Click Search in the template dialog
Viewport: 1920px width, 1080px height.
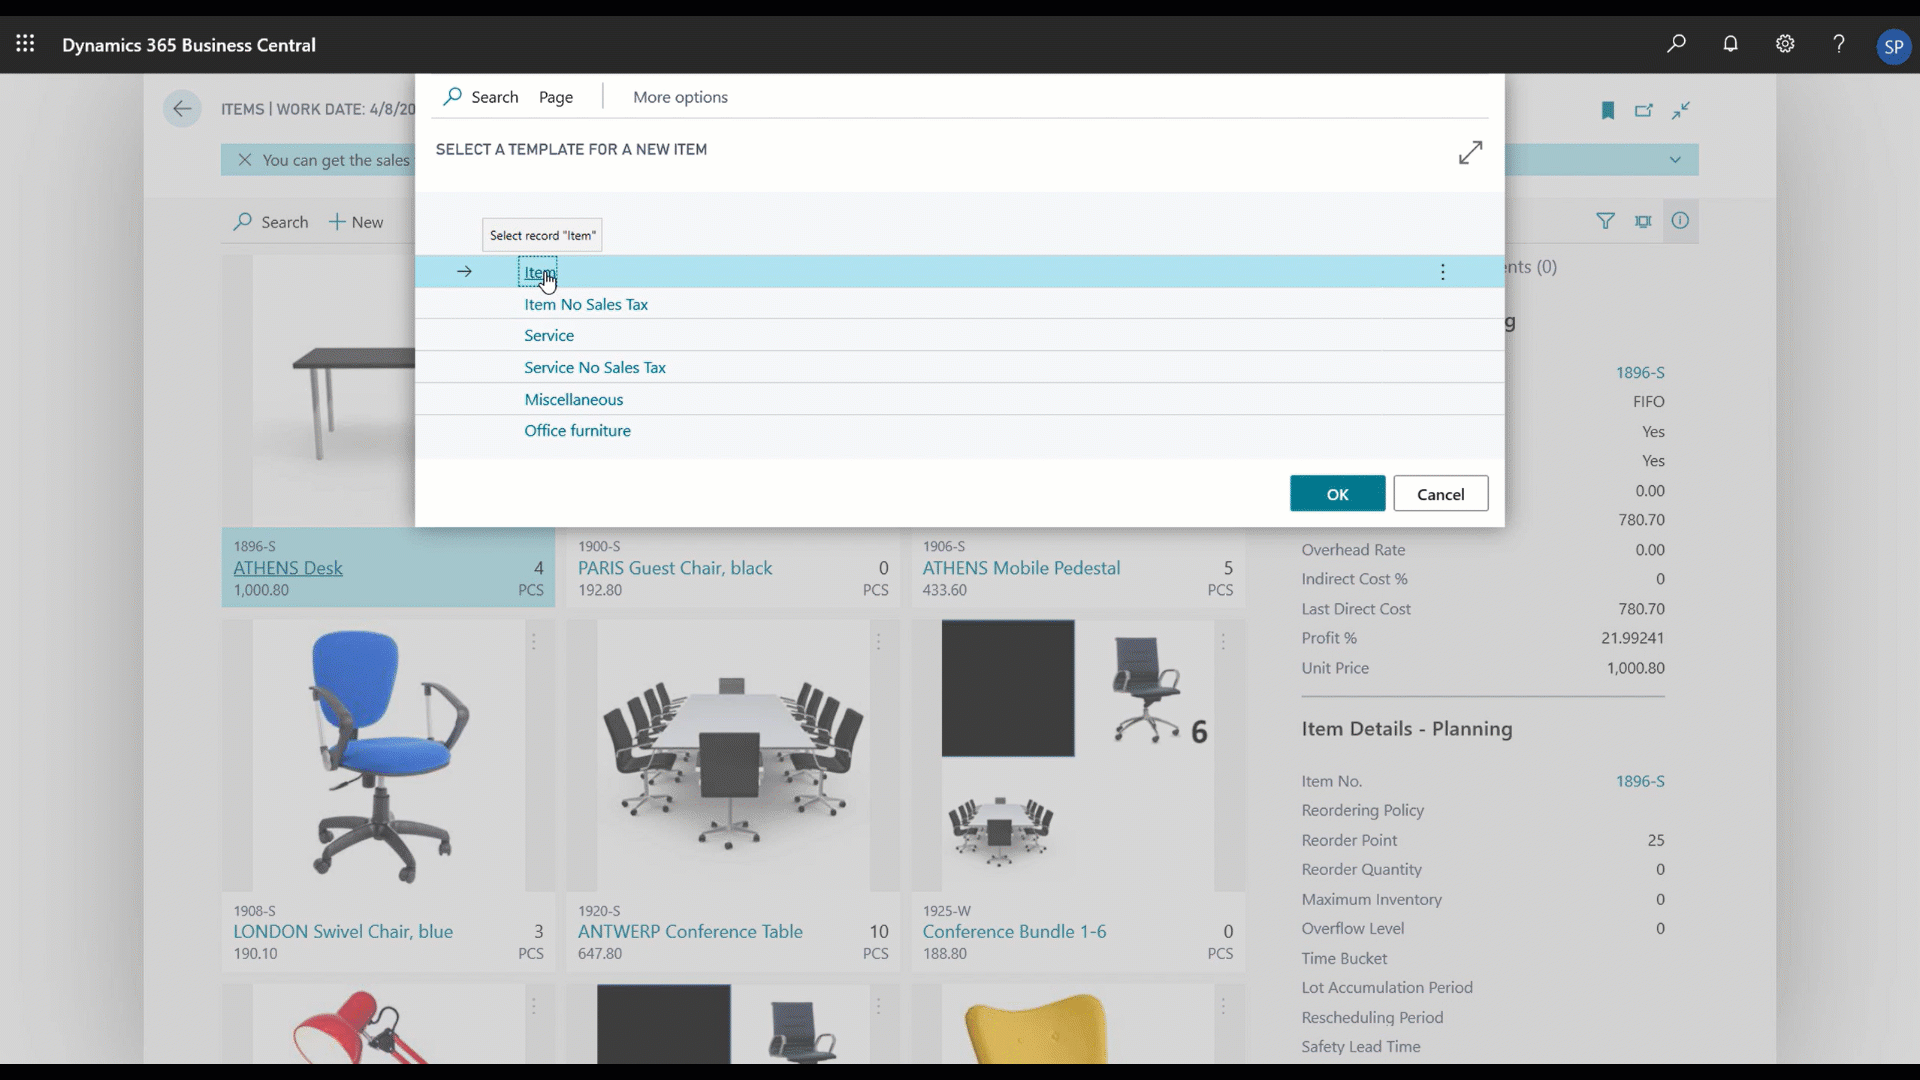[481, 97]
